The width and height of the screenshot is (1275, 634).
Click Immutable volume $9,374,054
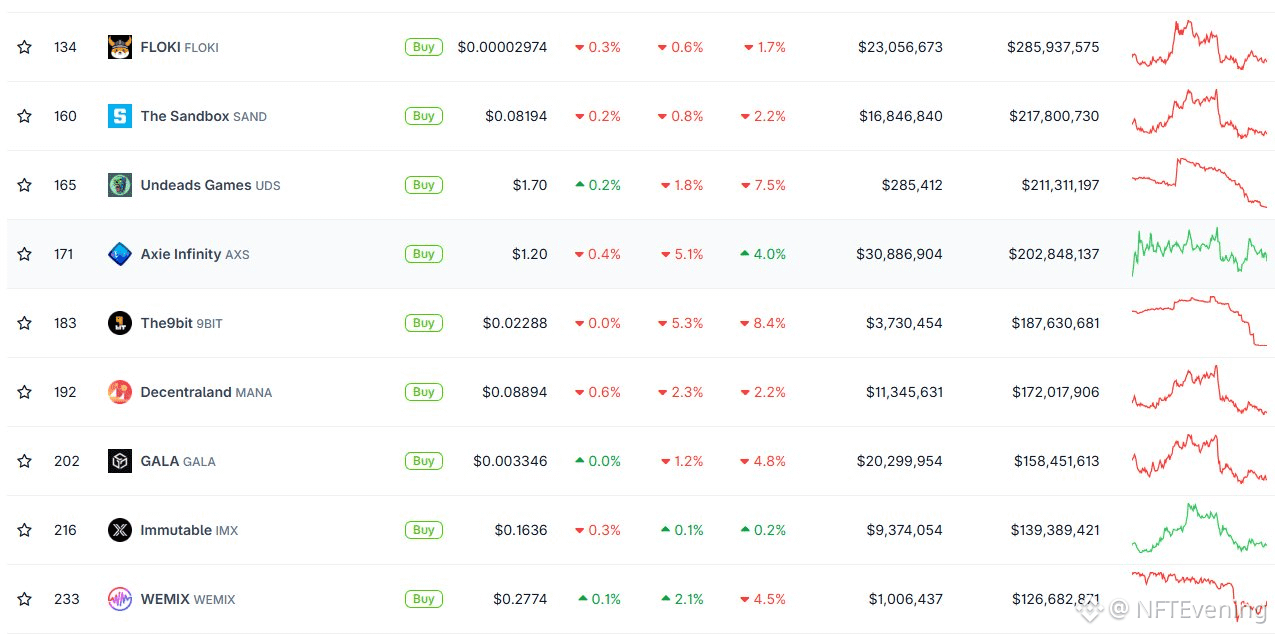click(904, 530)
